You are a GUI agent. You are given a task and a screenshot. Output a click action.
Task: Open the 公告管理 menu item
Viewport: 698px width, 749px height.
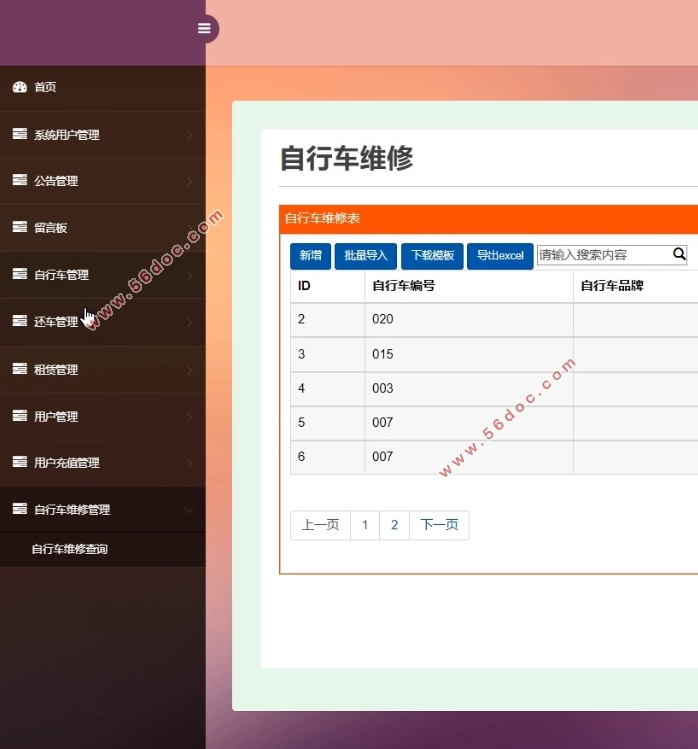tap(103, 182)
